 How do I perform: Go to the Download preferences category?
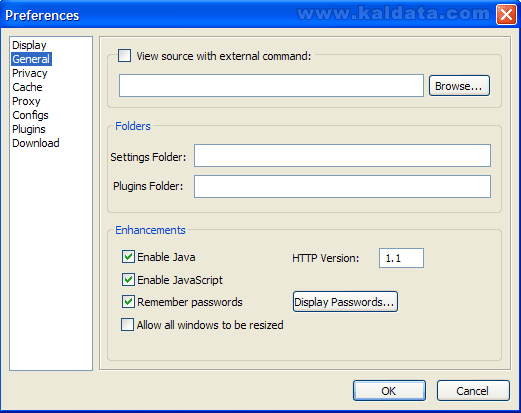(36, 143)
